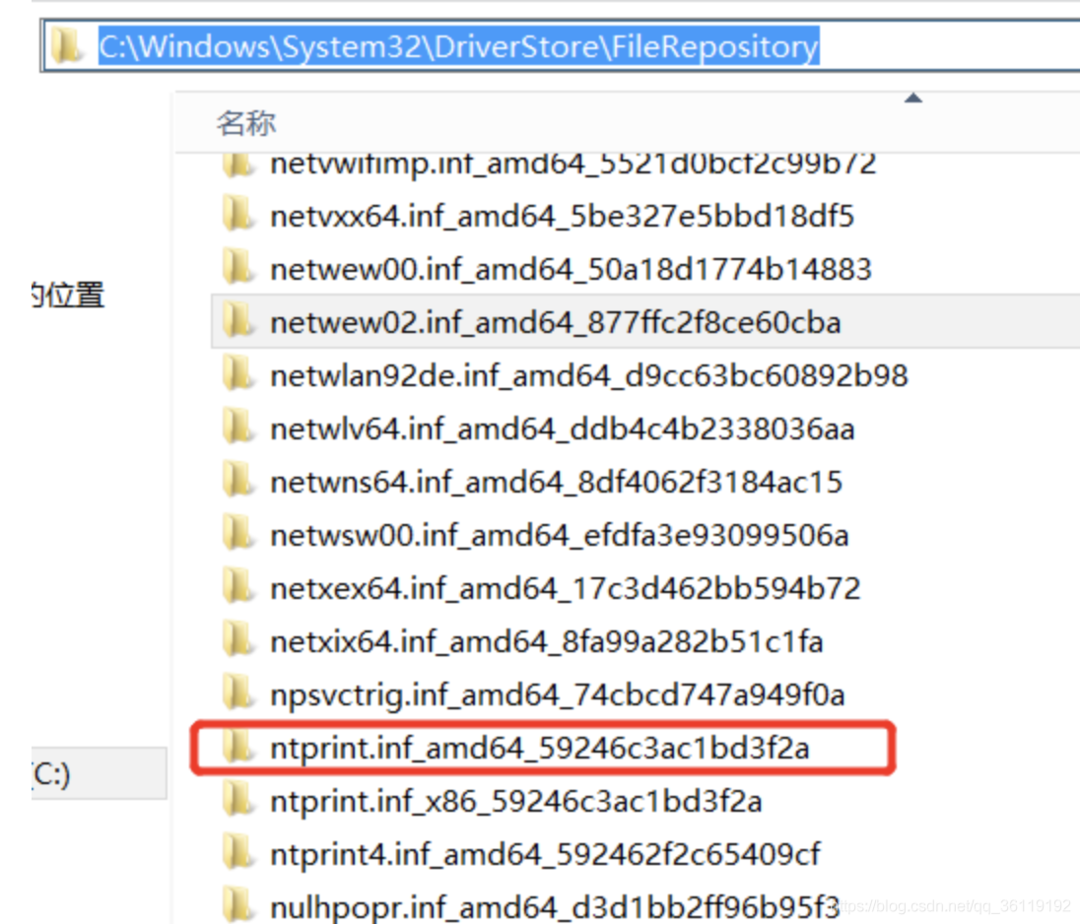Select netwew00.inf_amd64_50a18d1774b14883 folder name

[571, 269]
